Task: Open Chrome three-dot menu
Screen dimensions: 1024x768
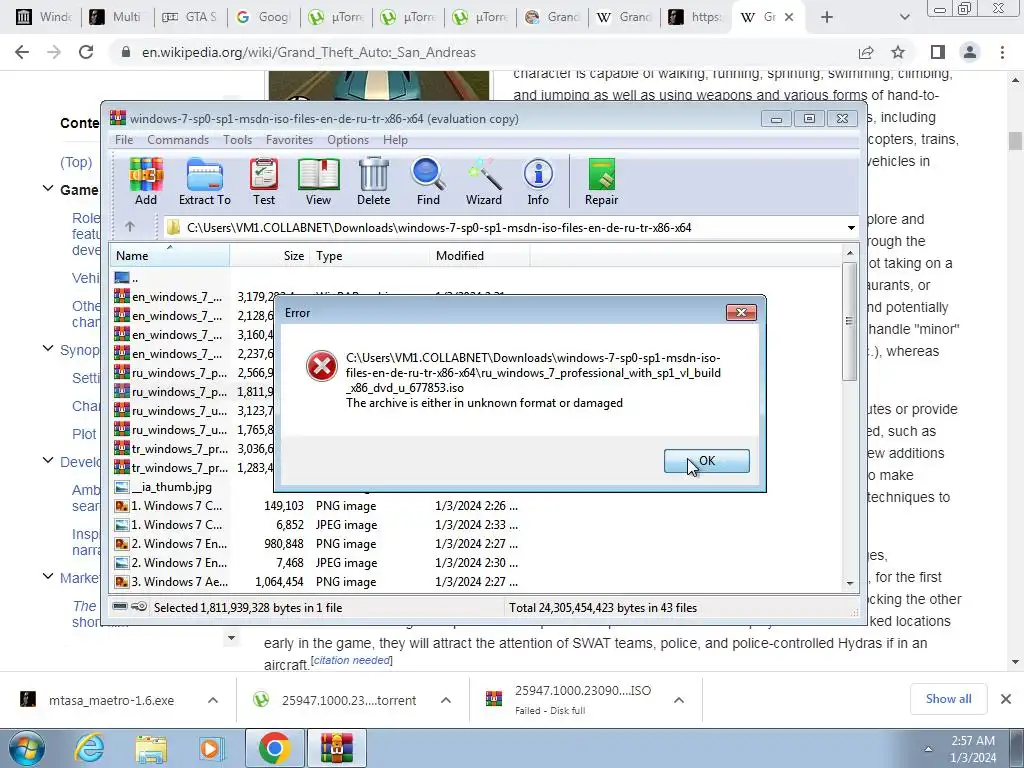Action: coord(1002,52)
